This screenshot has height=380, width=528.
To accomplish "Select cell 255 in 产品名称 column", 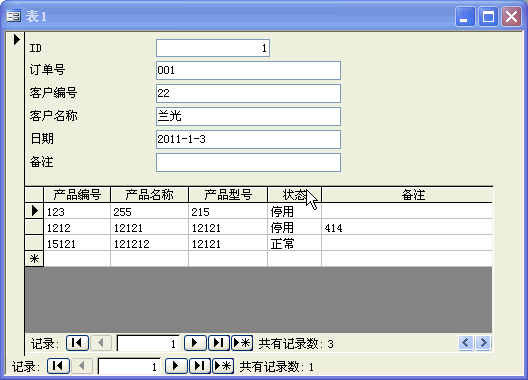I will coord(150,212).
